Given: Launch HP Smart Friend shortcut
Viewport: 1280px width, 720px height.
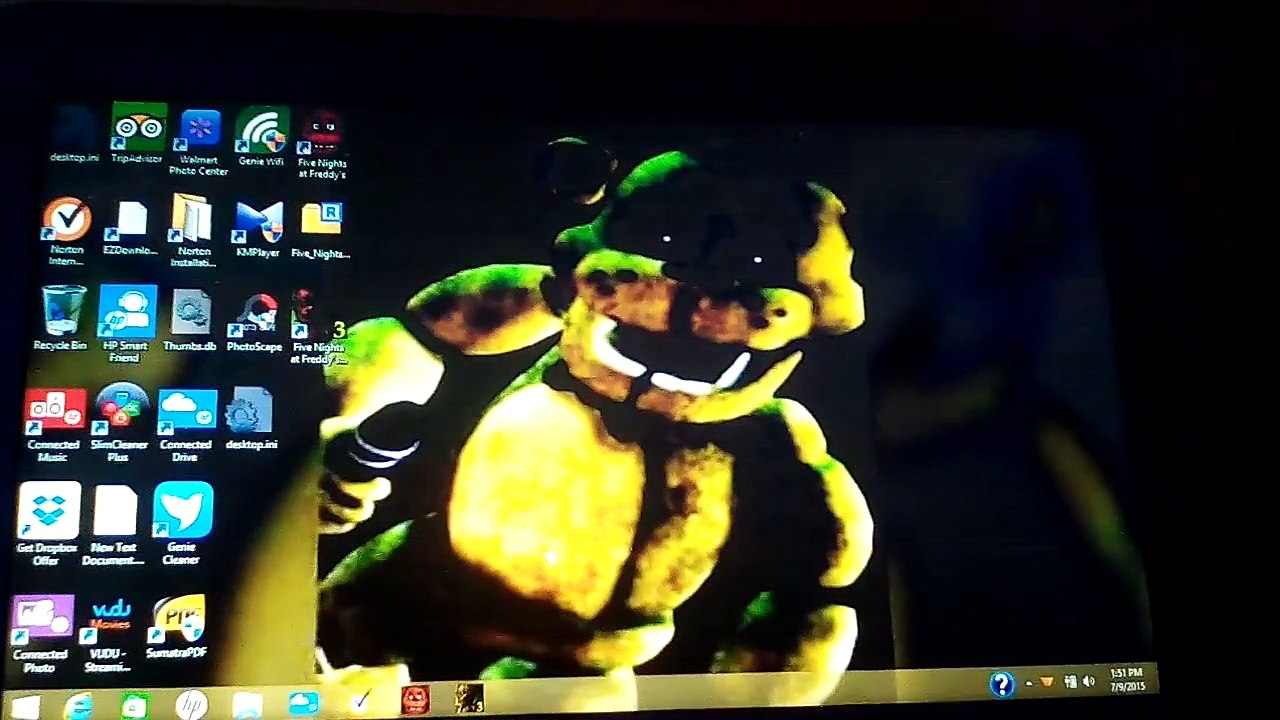Looking at the screenshot, I should coord(126,324).
